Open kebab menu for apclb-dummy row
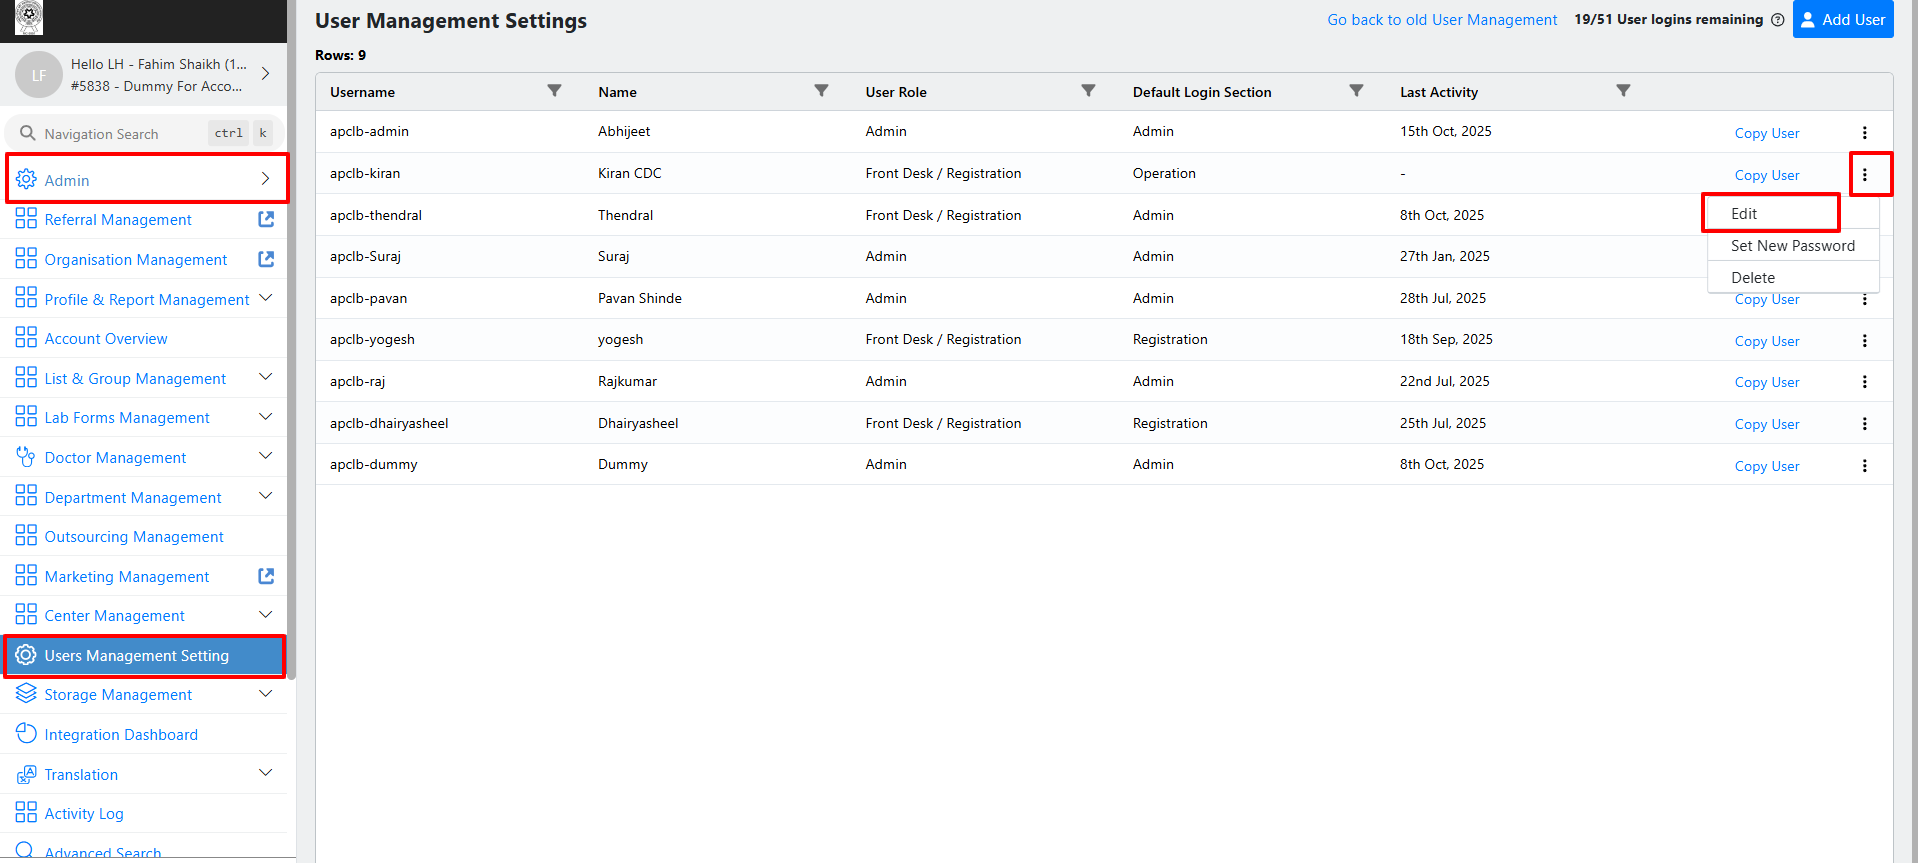Image resolution: width=1918 pixels, height=863 pixels. 1864,466
